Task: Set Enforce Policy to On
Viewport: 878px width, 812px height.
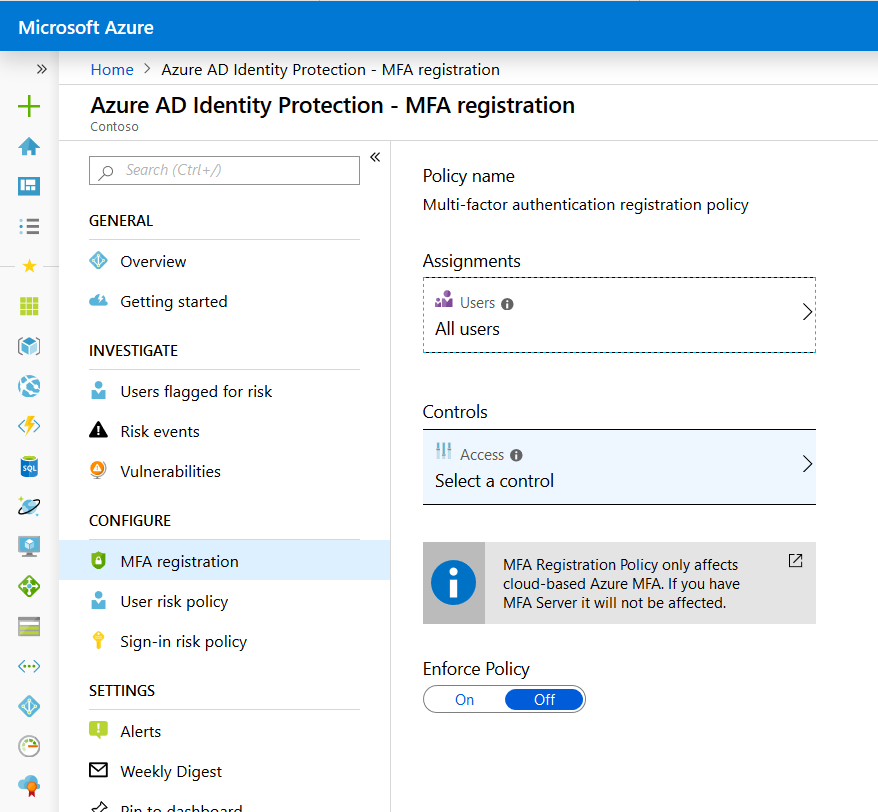Action: click(464, 699)
